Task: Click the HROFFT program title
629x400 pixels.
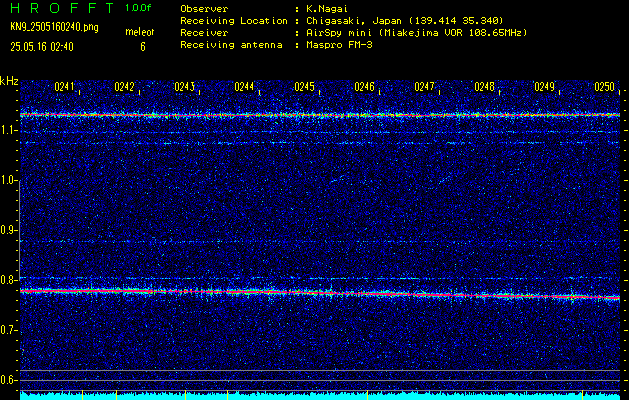Action: pos(62,8)
